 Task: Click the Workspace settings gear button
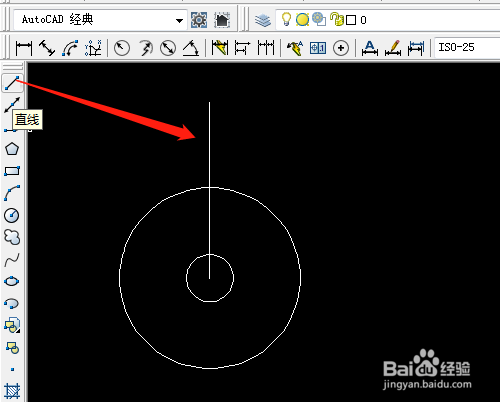(x=199, y=20)
